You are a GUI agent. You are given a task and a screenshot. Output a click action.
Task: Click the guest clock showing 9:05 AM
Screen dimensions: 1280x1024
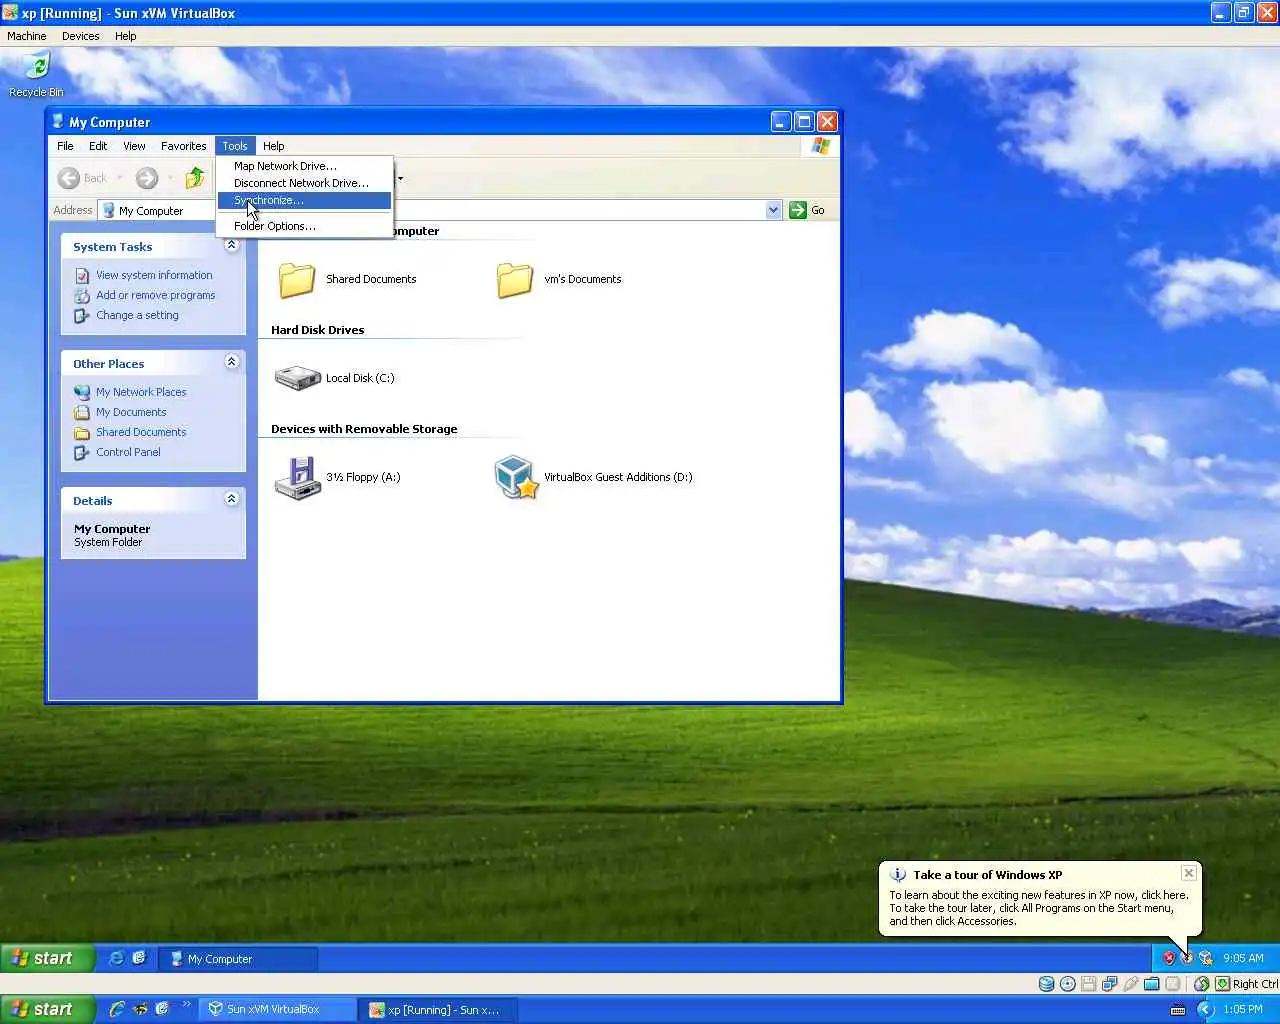[1243, 958]
